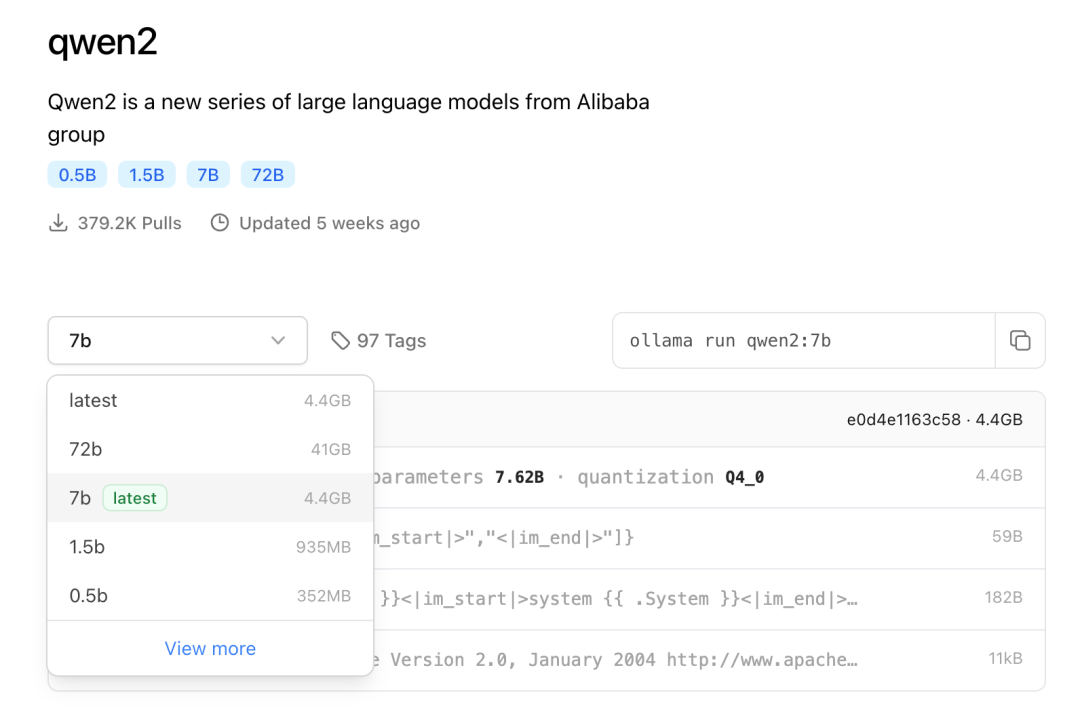Copy the ollama run command
This screenshot has height=712, width=1080.
coord(1020,341)
